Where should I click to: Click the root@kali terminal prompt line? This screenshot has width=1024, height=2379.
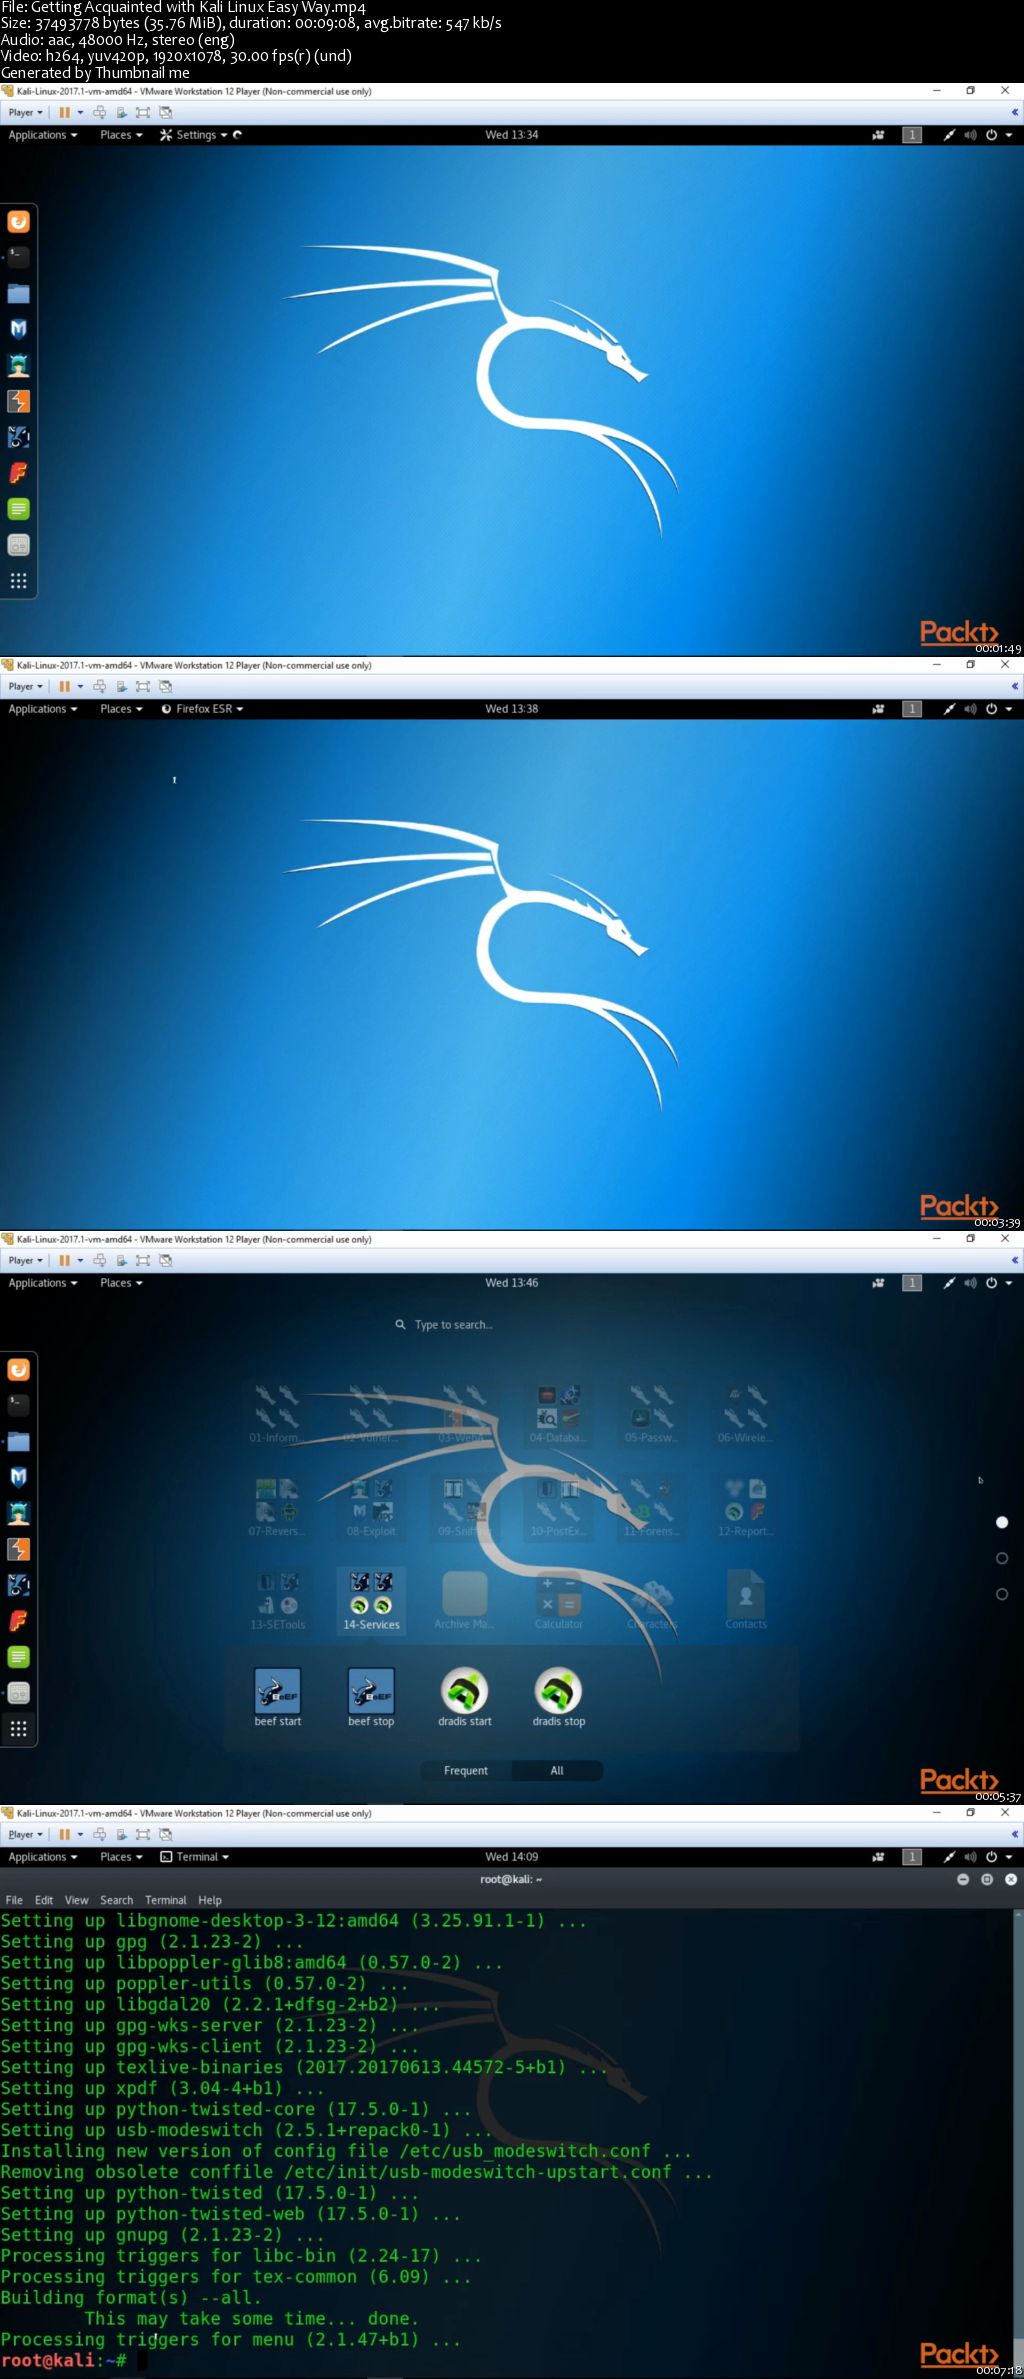75,2360
